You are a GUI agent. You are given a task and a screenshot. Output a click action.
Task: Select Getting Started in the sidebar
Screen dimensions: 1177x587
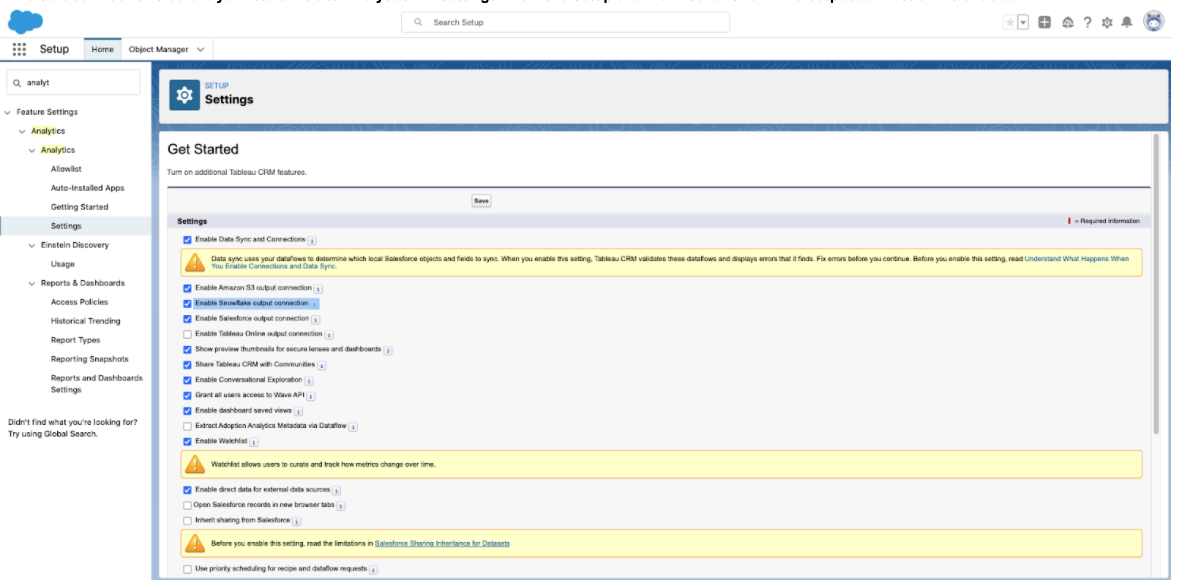[x=79, y=207]
